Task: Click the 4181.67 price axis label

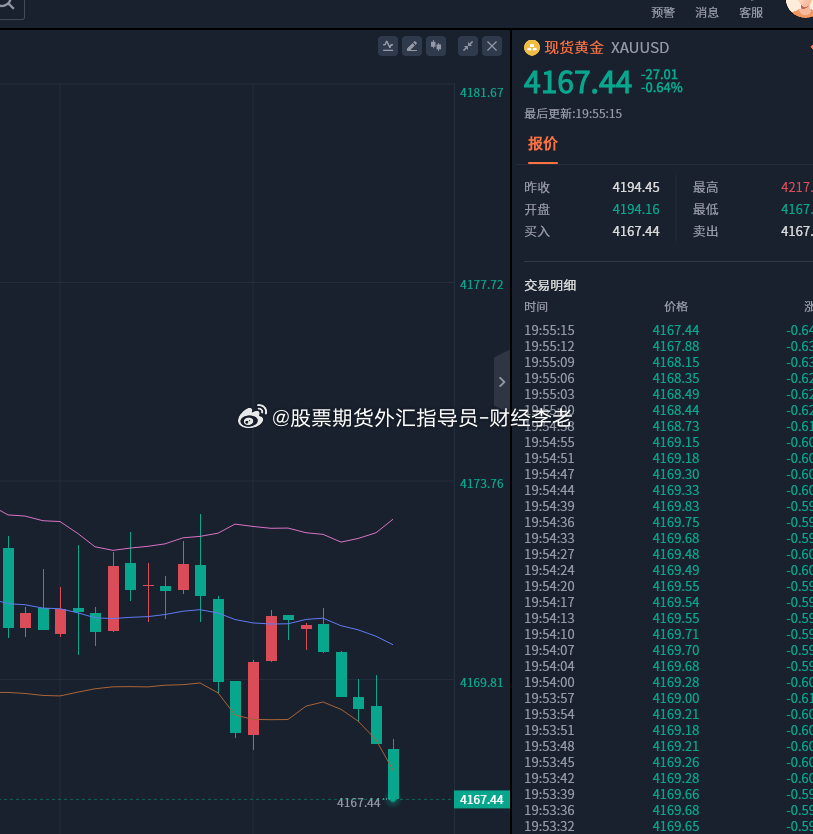Action: [481, 93]
